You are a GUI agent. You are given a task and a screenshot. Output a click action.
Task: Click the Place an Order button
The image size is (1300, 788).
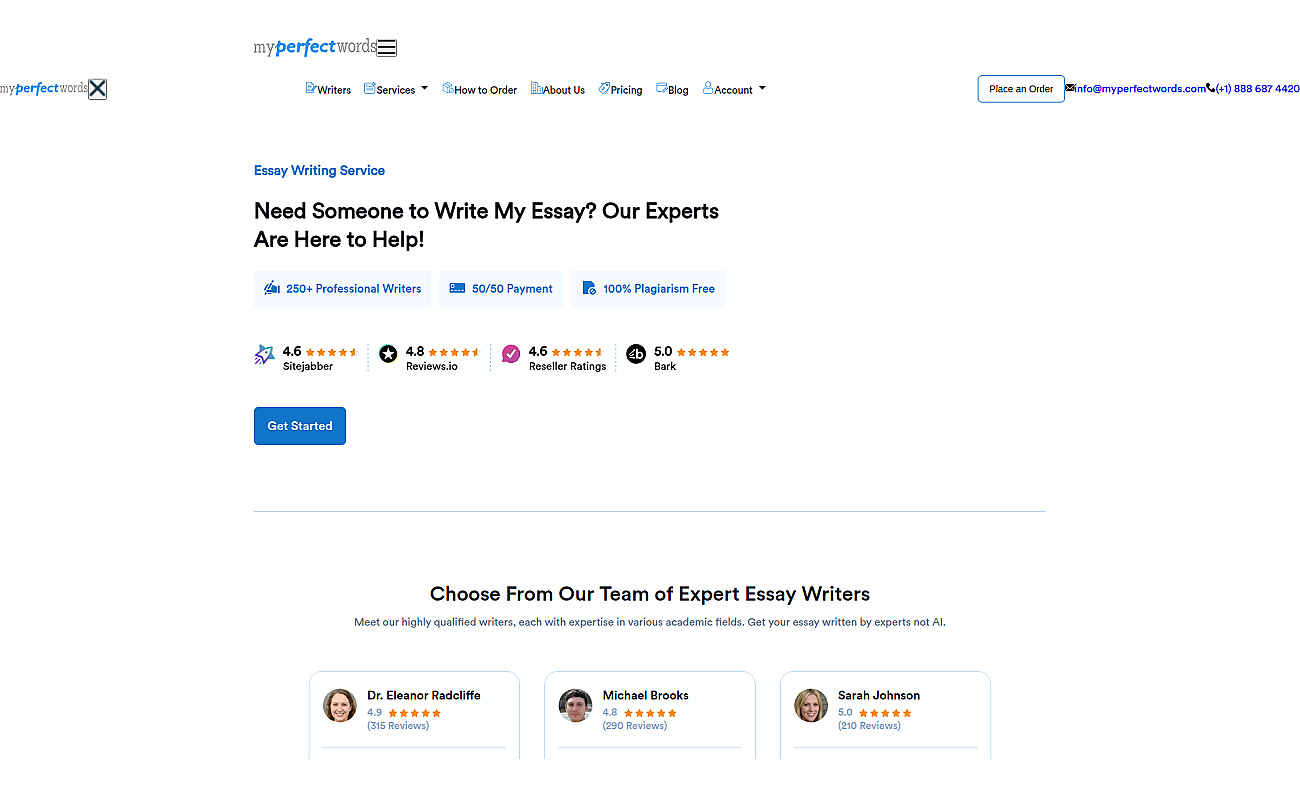point(1021,89)
